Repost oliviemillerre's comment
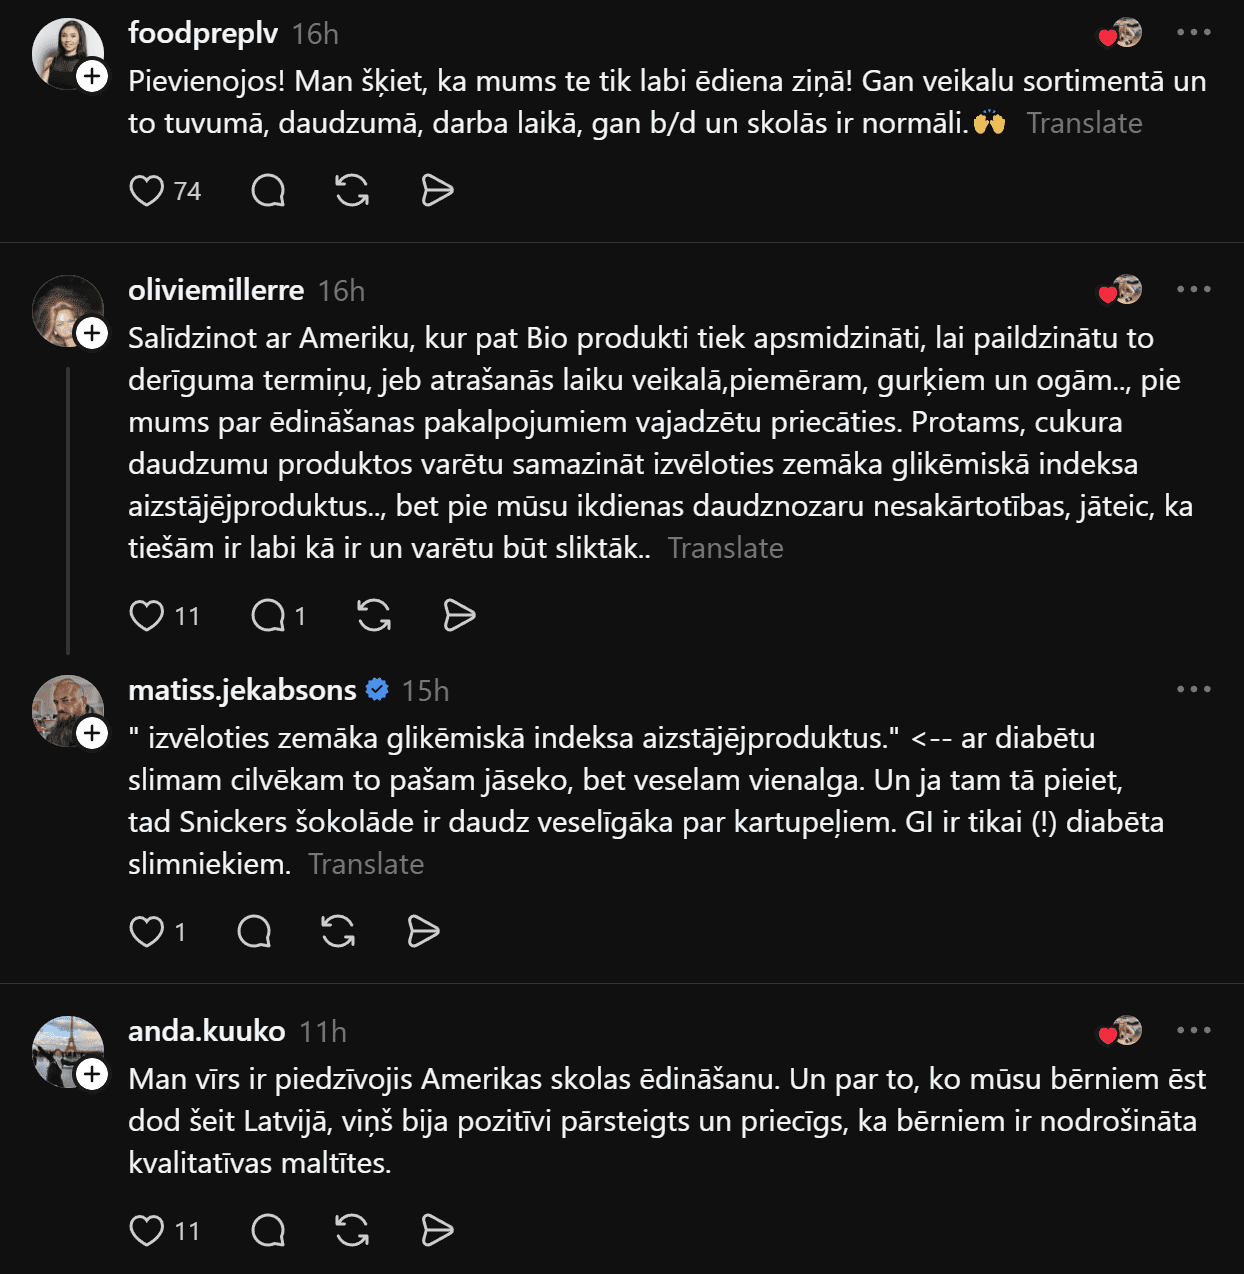The width and height of the screenshot is (1244, 1274). (374, 615)
